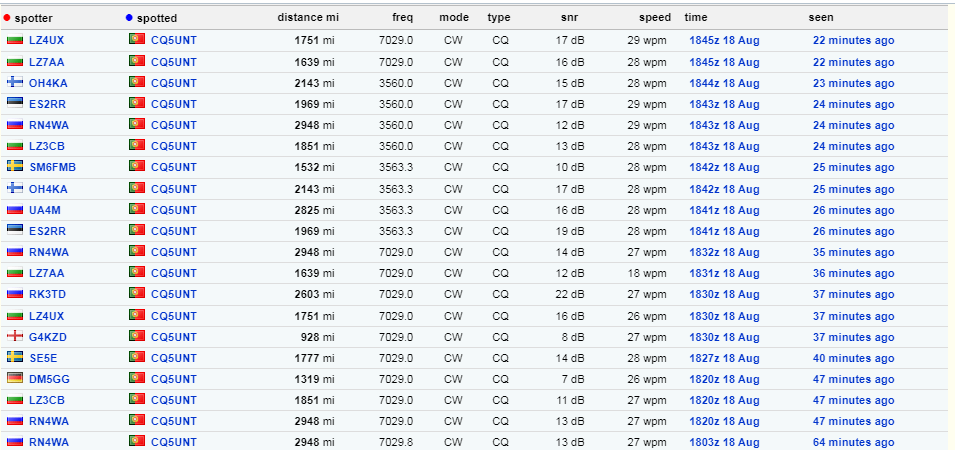This screenshot has height=450, width=955.
Task: Click the Portugal flag in the SE5E row
Action: (136, 357)
